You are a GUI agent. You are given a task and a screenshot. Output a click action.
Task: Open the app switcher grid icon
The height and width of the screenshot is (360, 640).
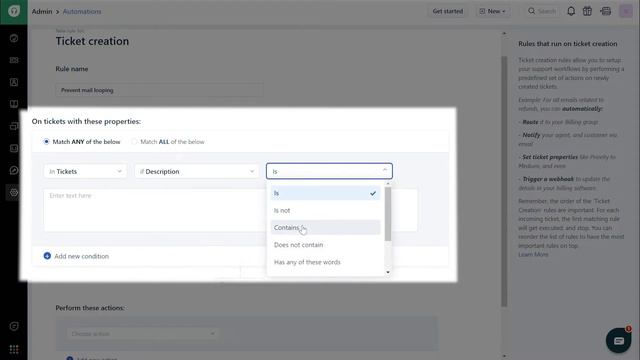[14, 349]
